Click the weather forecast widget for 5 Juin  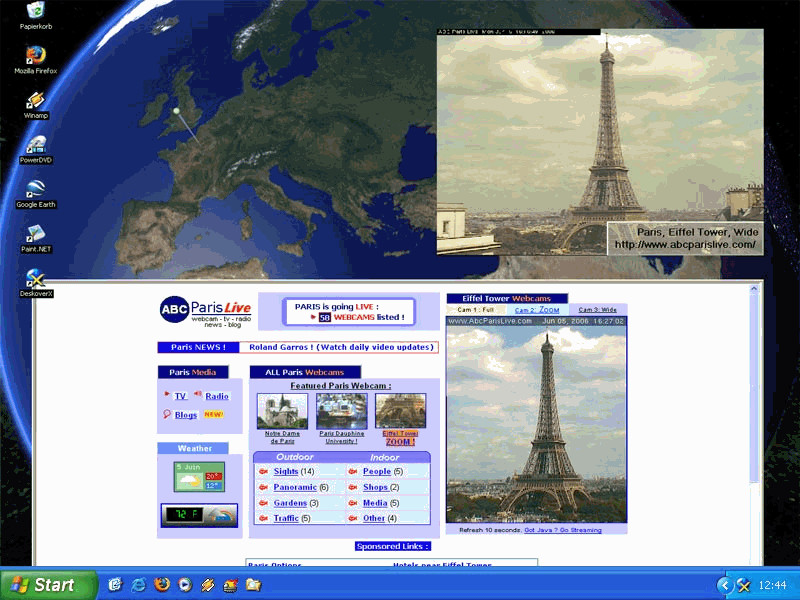pyautogui.click(x=199, y=477)
